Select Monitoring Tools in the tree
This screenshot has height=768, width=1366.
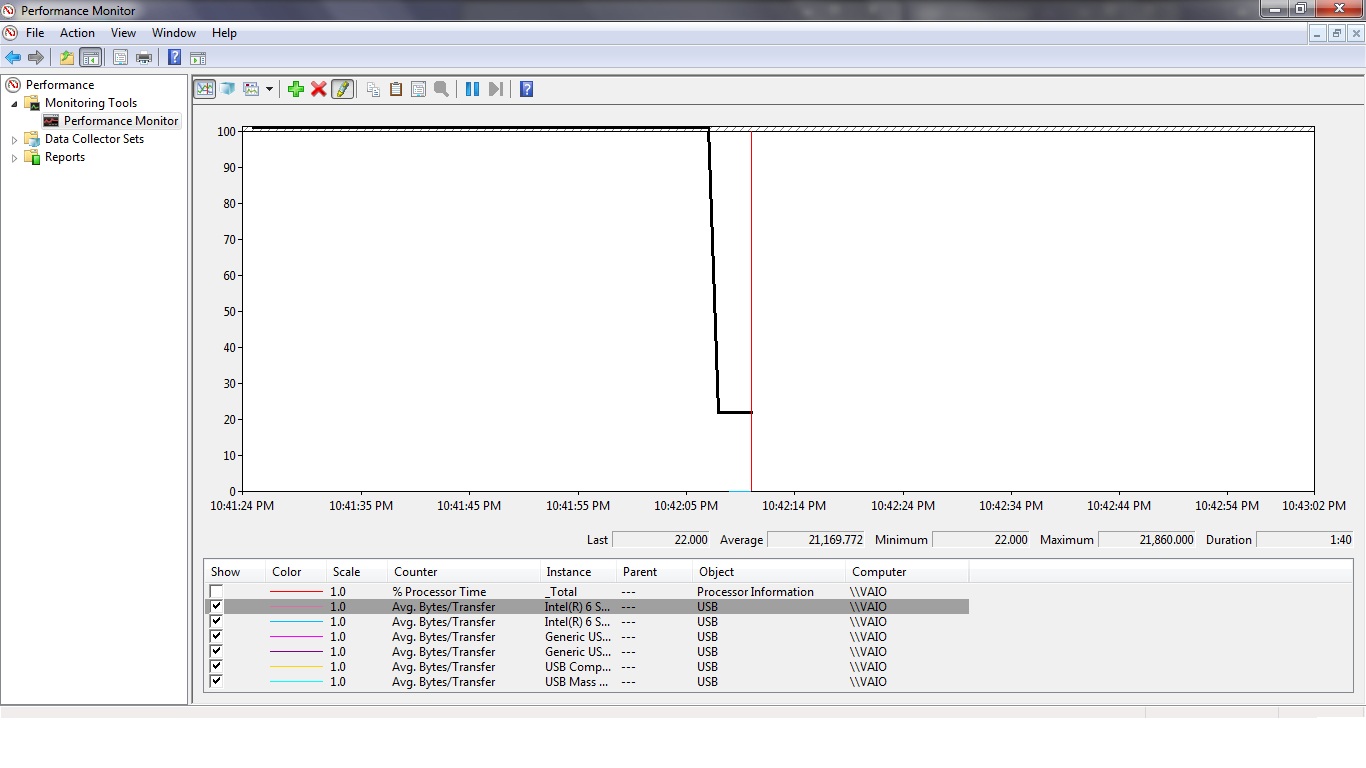91,103
